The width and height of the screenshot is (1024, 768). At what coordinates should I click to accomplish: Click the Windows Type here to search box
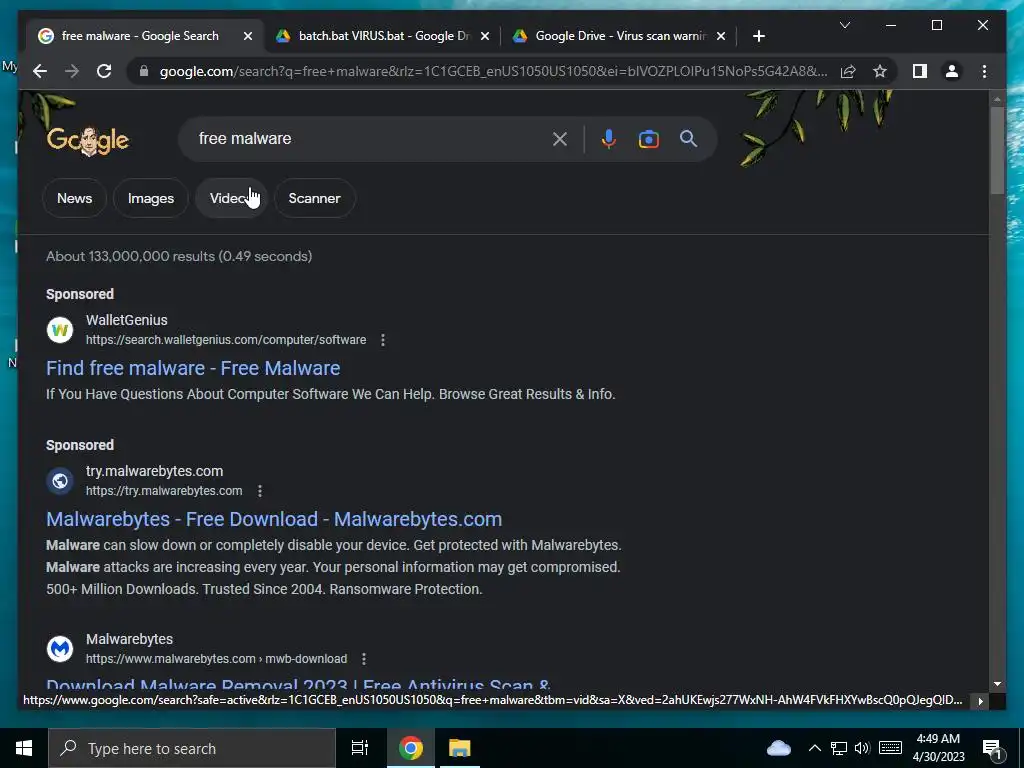tap(192, 748)
